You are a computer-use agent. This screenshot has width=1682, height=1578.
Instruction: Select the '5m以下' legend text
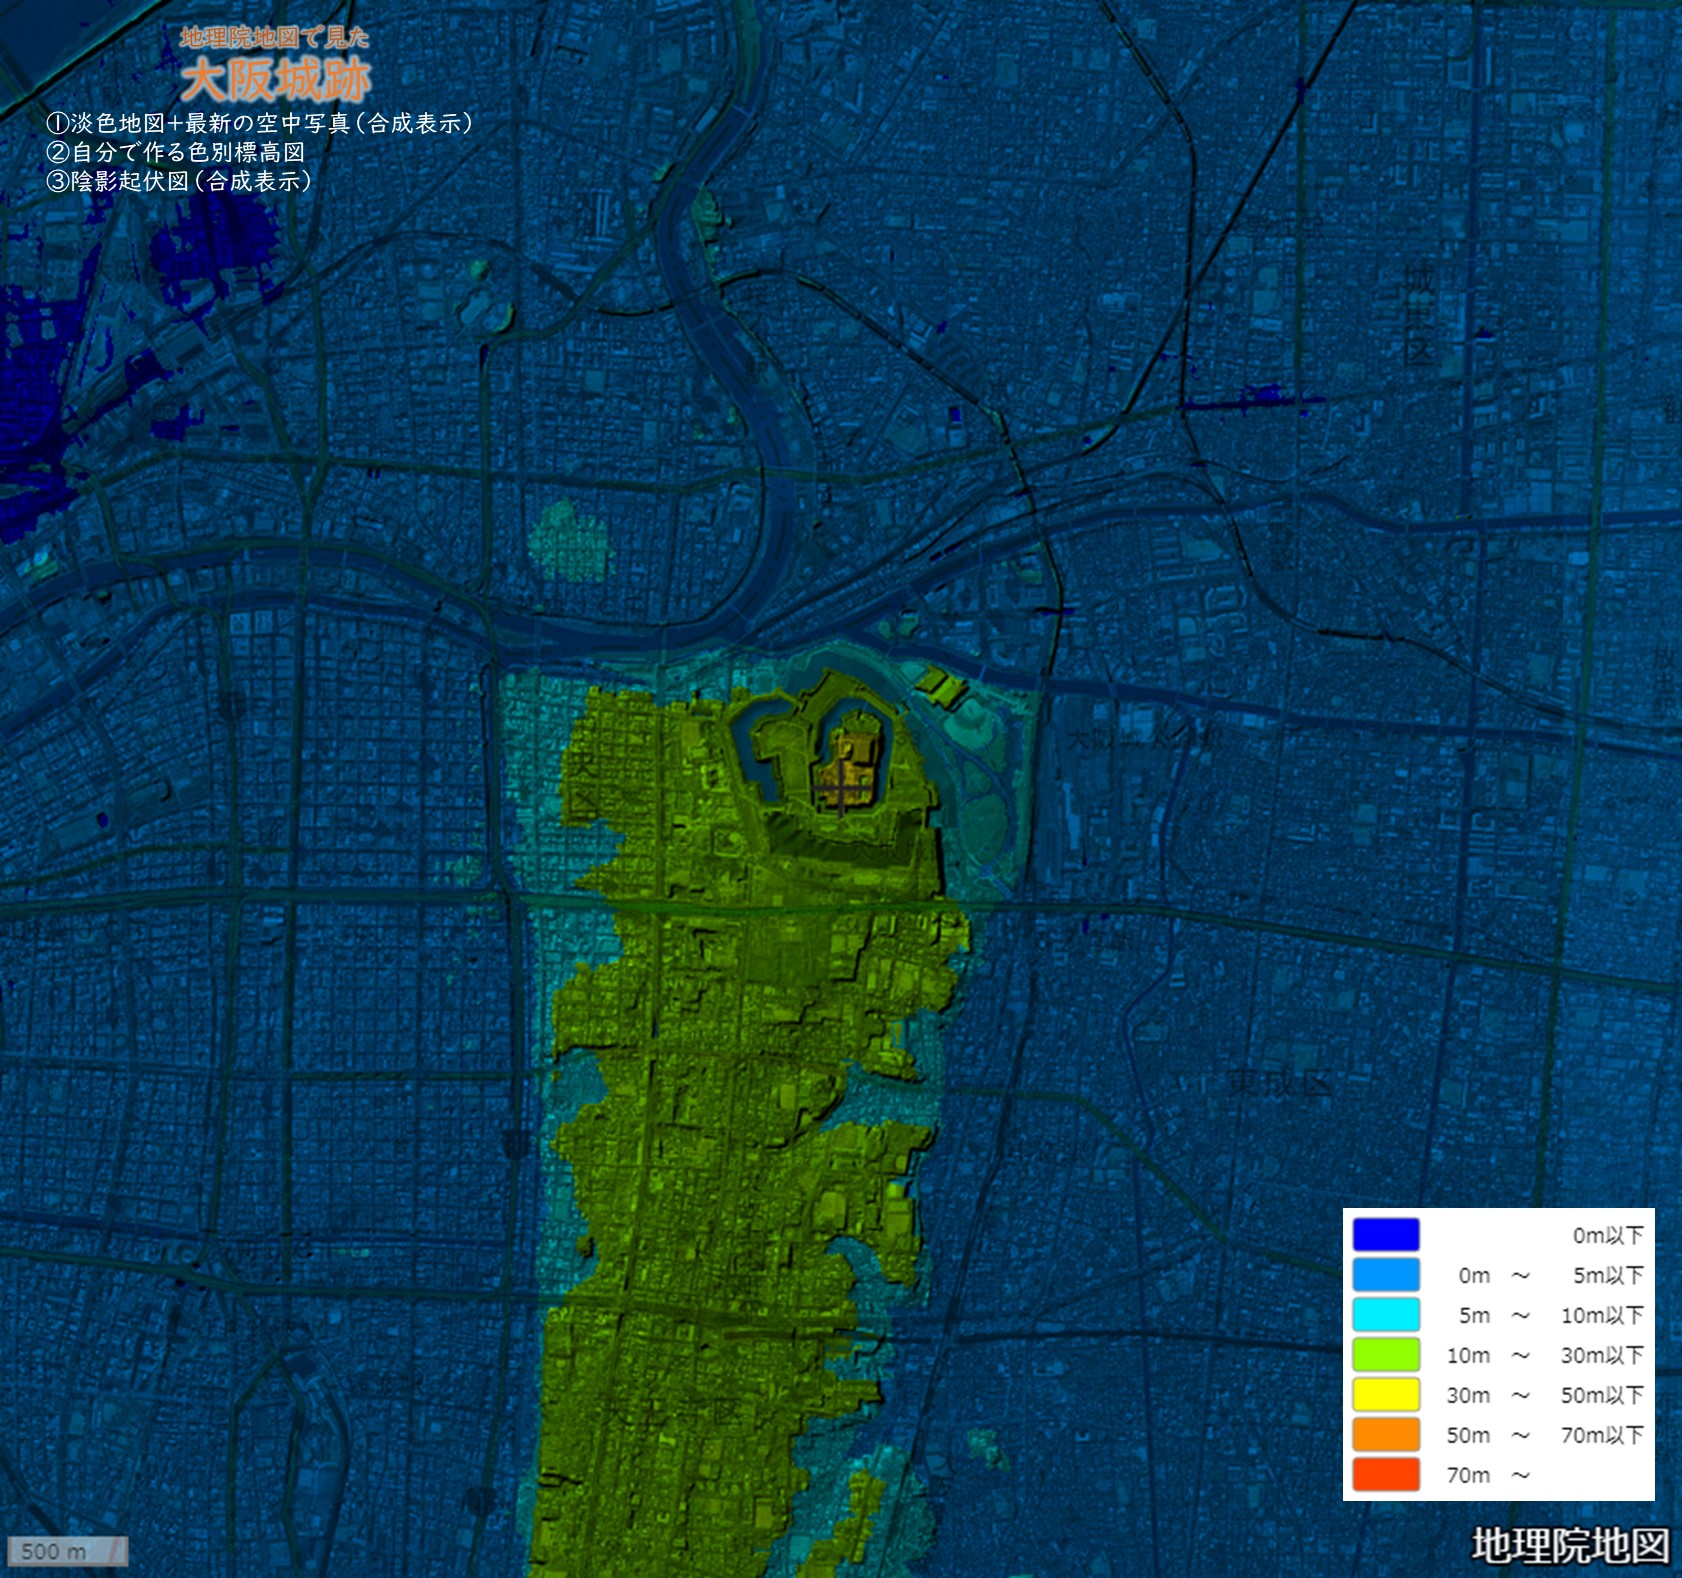pyautogui.click(x=1608, y=1276)
